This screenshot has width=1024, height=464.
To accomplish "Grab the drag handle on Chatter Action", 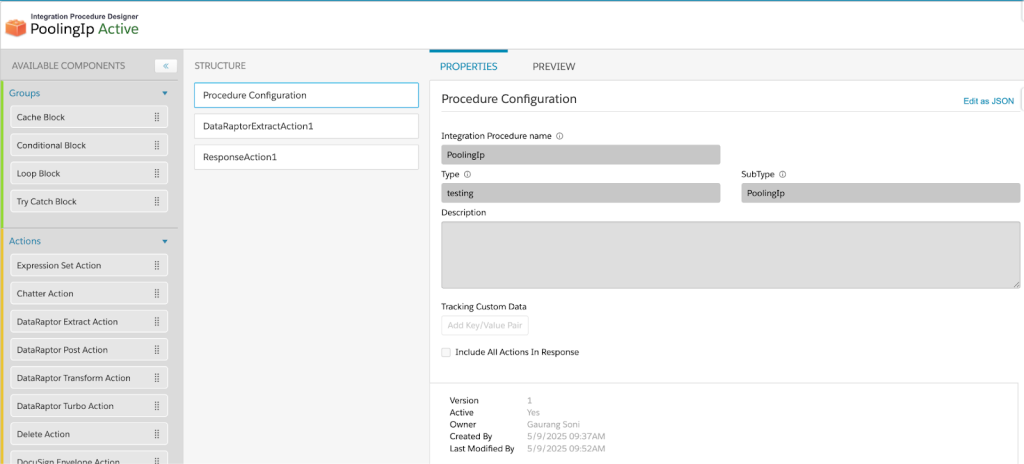I will pyautogui.click(x=157, y=293).
